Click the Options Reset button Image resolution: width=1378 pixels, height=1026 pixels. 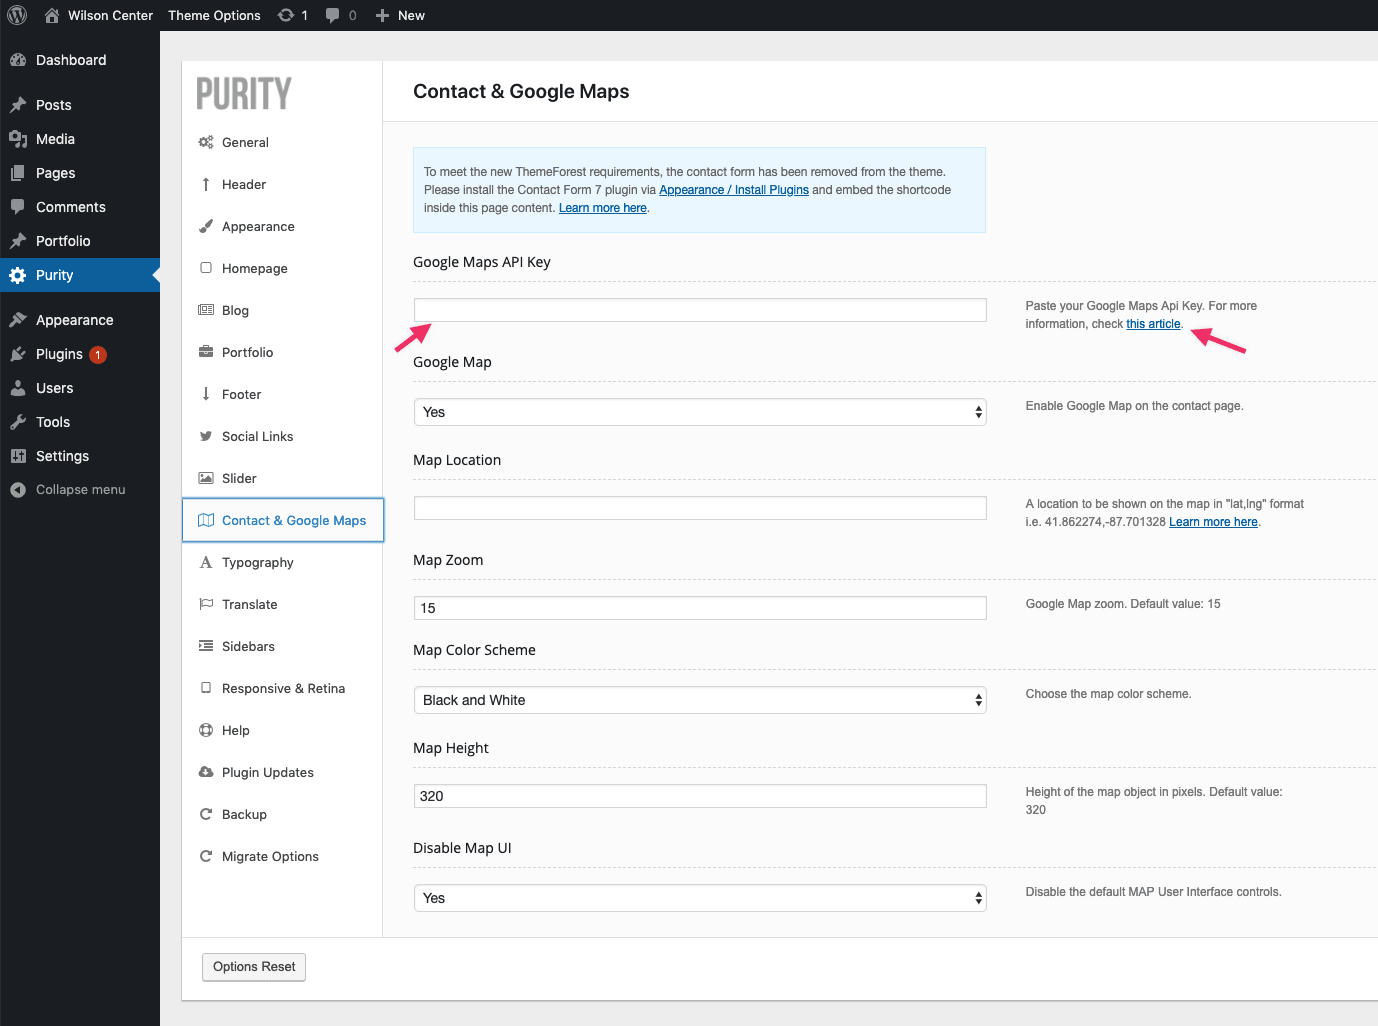point(254,967)
